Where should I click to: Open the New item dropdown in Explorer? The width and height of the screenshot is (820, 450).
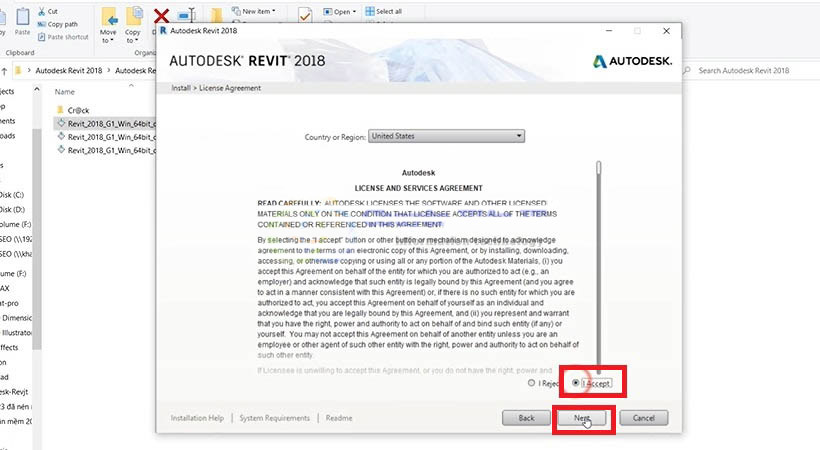253,11
